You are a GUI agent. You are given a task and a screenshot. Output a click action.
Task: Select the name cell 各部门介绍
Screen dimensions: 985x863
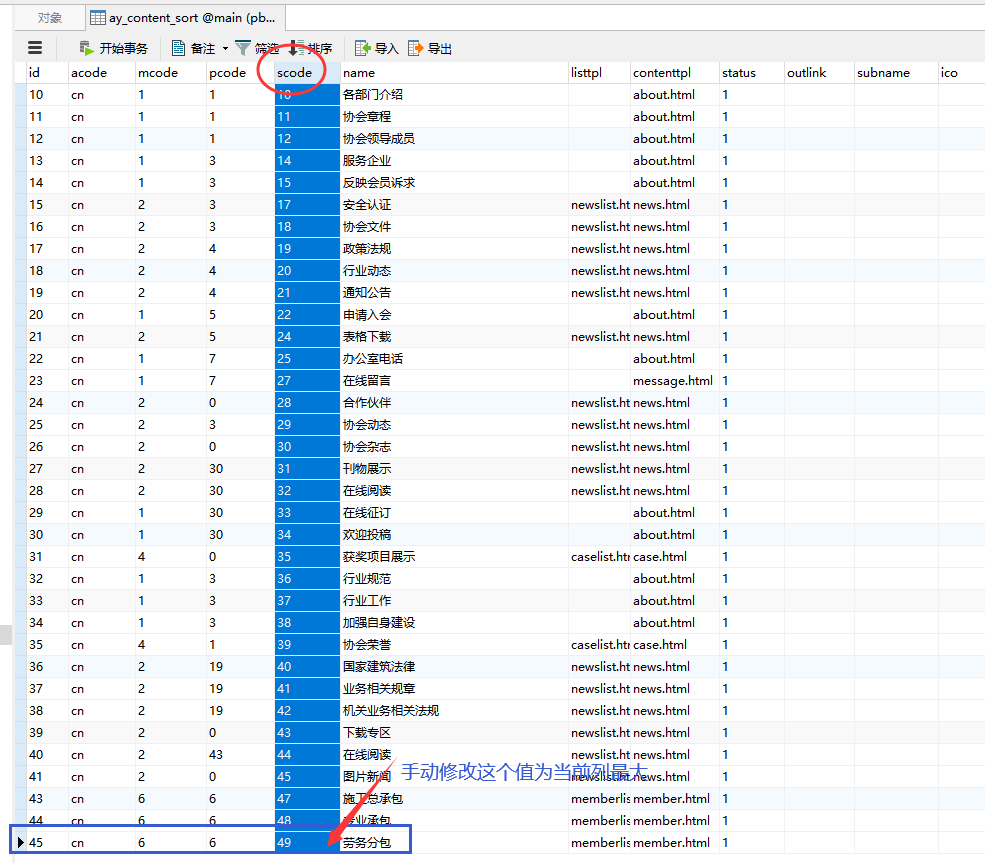[373, 95]
